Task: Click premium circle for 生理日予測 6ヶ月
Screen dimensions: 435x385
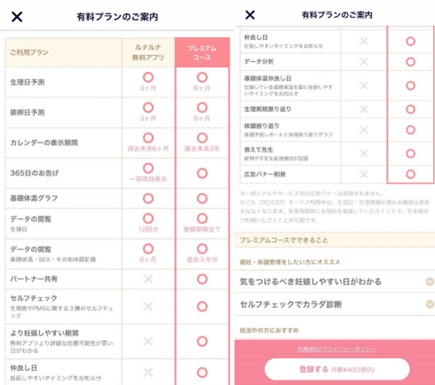Action: [x=202, y=77]
